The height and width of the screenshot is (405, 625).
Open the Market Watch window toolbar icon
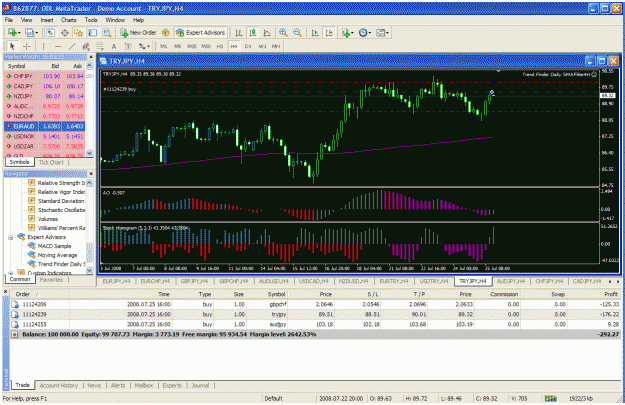(50, 33)
